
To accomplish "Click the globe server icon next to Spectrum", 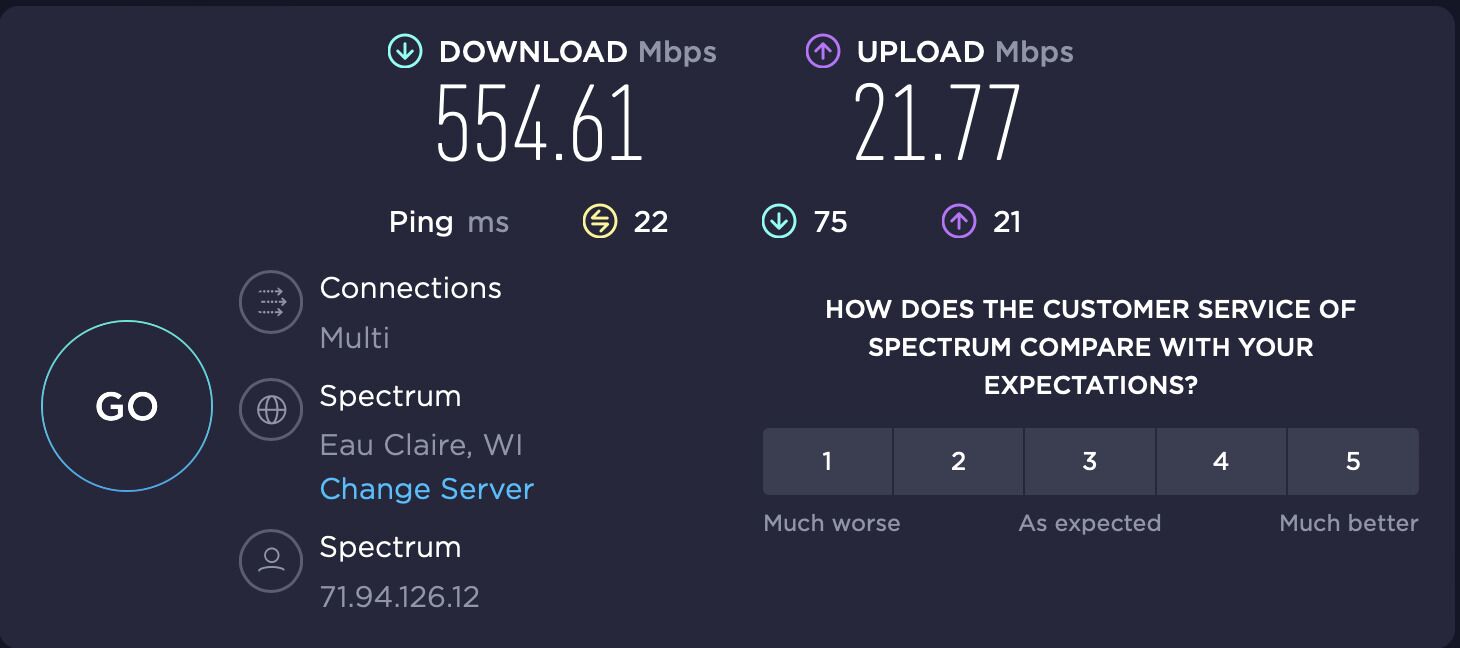I will (271, 410).
